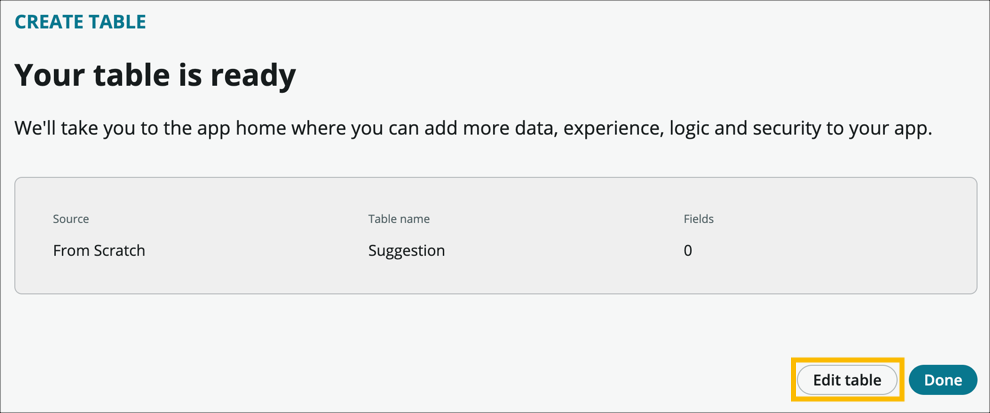Click the 'Suggestion' table name value
Screen dimensions: 990x413
406,250
